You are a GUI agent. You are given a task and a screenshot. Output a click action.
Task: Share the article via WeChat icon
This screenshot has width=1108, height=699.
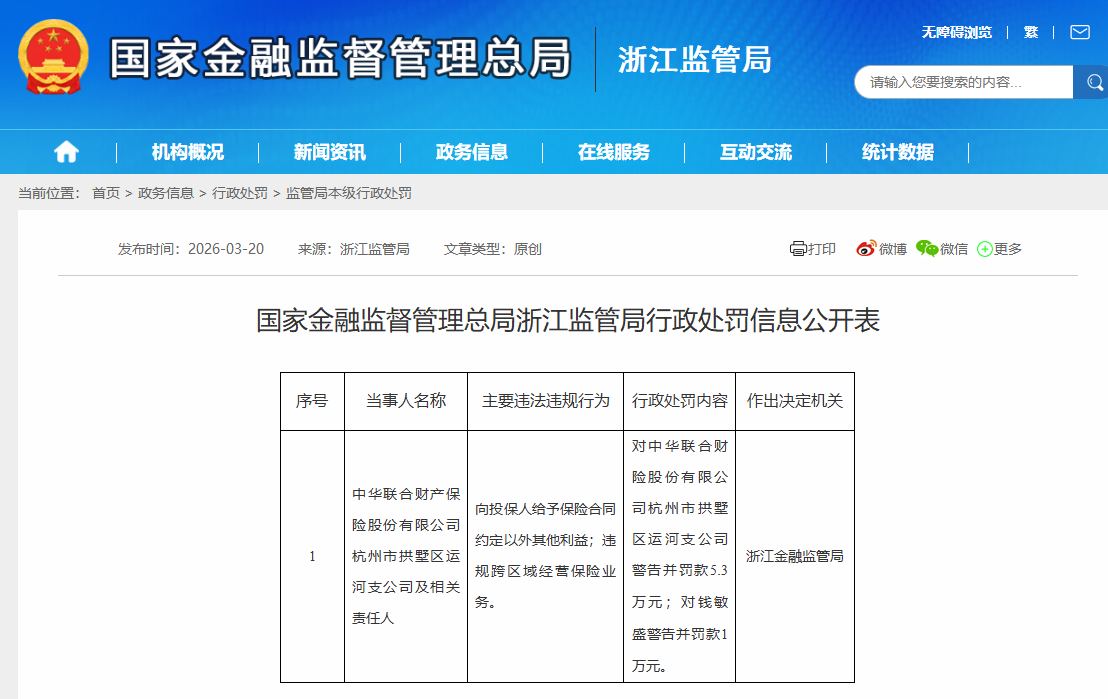coord(927,249)
